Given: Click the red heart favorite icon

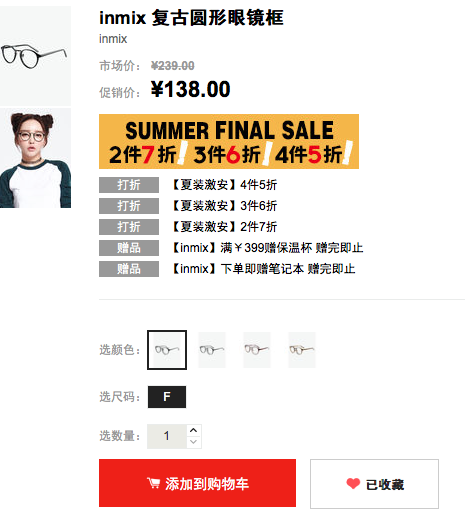Looking at the screenshot, I should pos(353,483).
